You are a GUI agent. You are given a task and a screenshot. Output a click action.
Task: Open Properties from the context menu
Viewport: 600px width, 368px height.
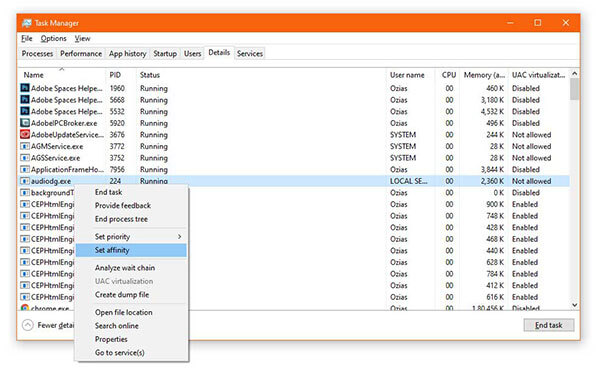click(131, 339)
